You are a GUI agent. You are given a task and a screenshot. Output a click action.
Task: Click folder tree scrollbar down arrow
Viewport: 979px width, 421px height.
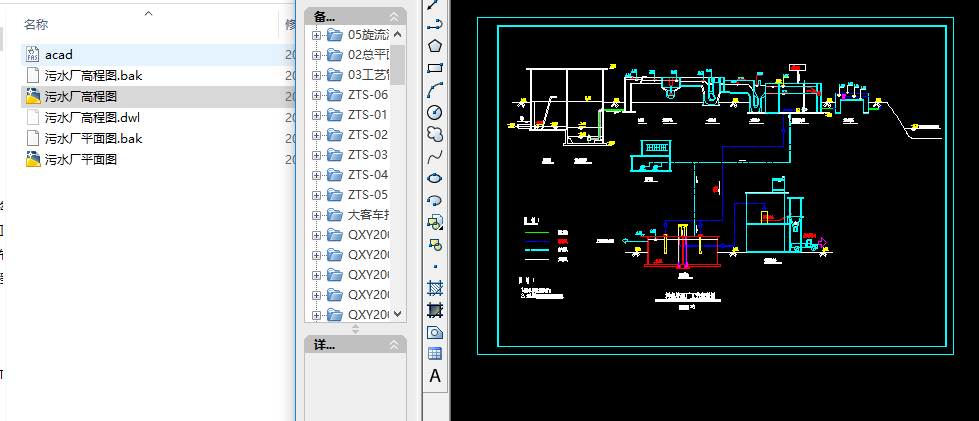[x=398, y=314]
